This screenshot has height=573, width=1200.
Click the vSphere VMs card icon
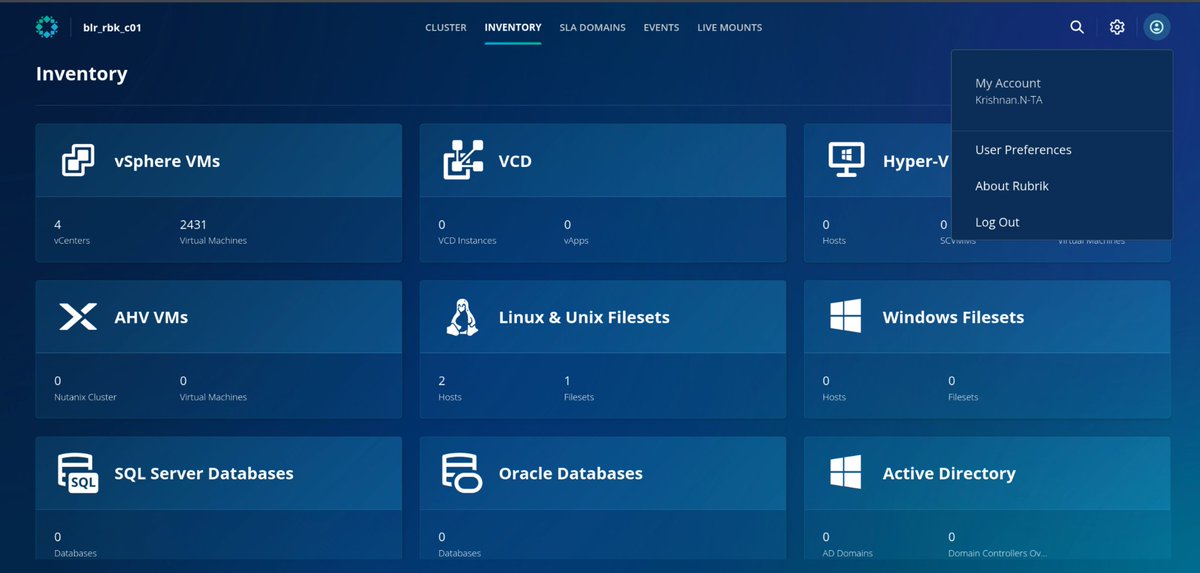tap(78, 160)
